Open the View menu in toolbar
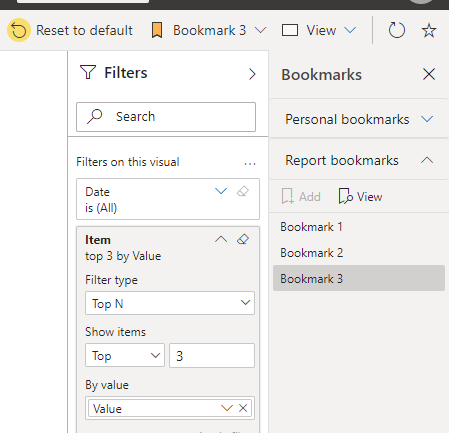The width and height of the screenshot is (449, 433). click(x=319, y=30)
